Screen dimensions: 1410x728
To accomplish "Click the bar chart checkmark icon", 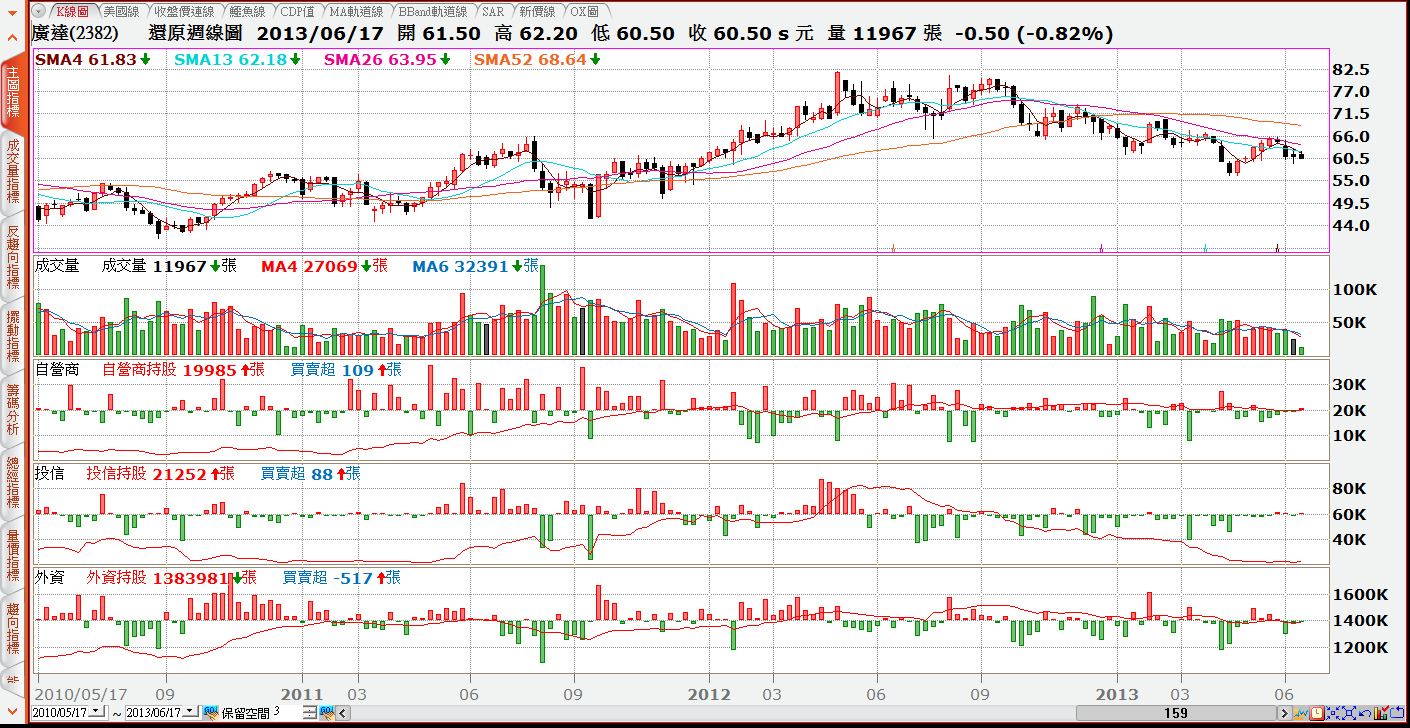I will click(1381, 712).
